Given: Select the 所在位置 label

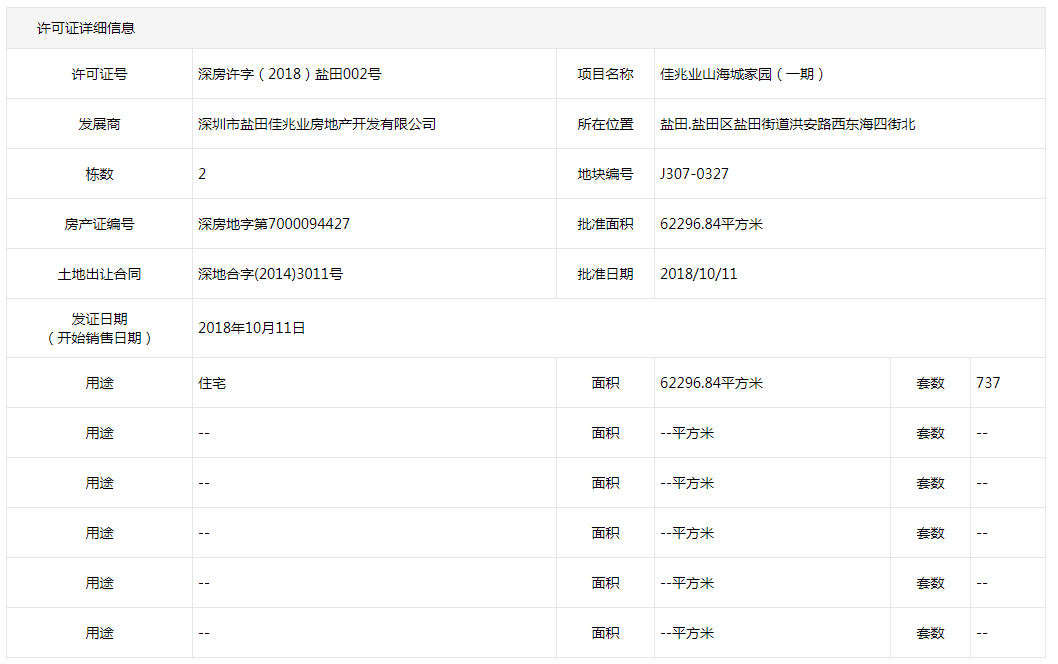Looking at the screenshot, I should click(605, 124).
